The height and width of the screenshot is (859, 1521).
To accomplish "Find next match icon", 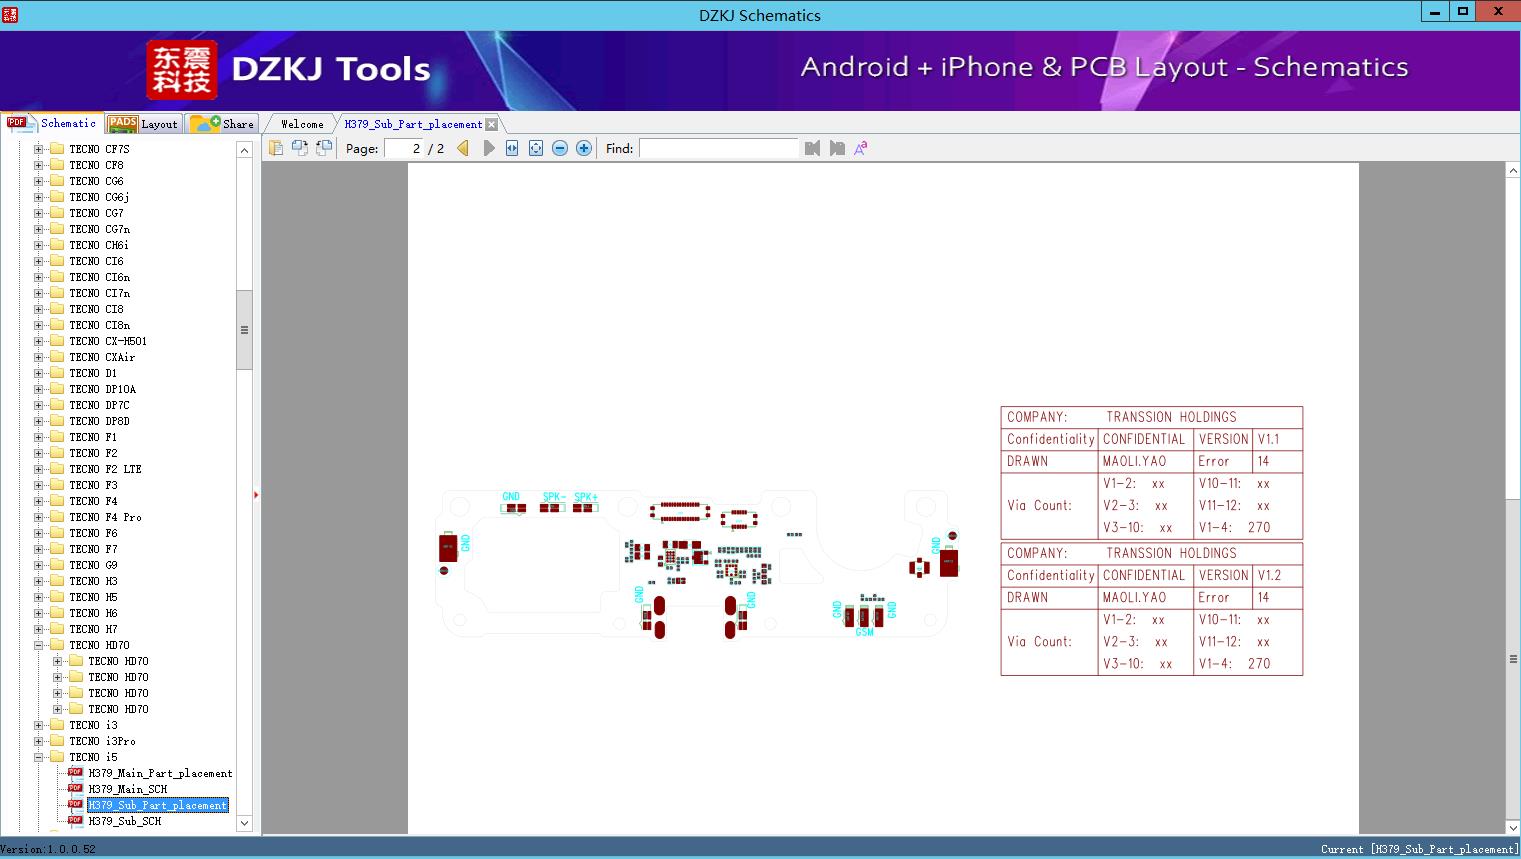I will point(837,148).
